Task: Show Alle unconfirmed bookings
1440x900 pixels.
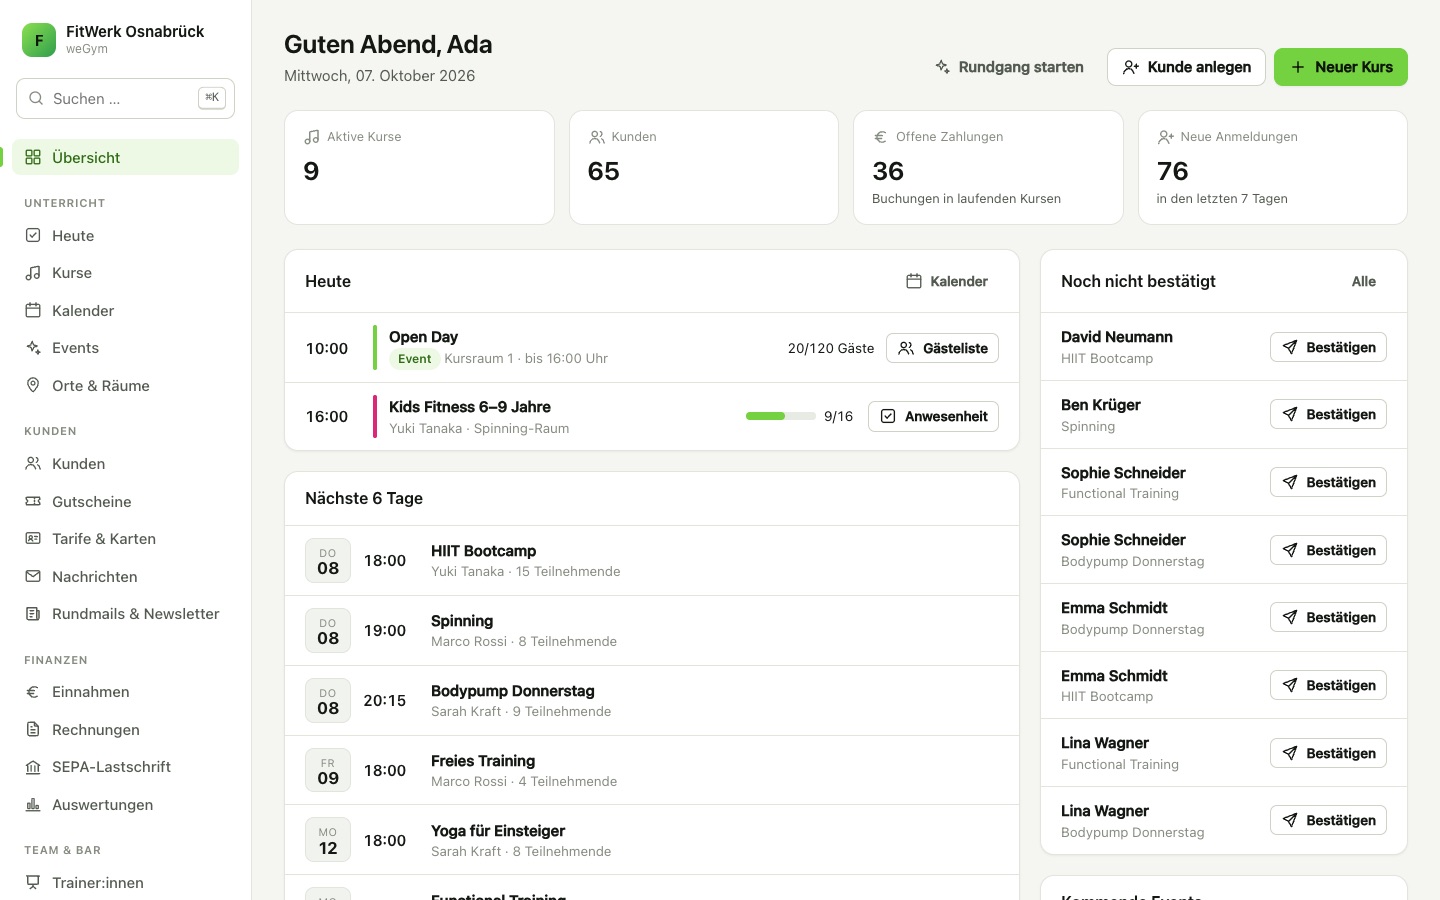Action: 1364,282
